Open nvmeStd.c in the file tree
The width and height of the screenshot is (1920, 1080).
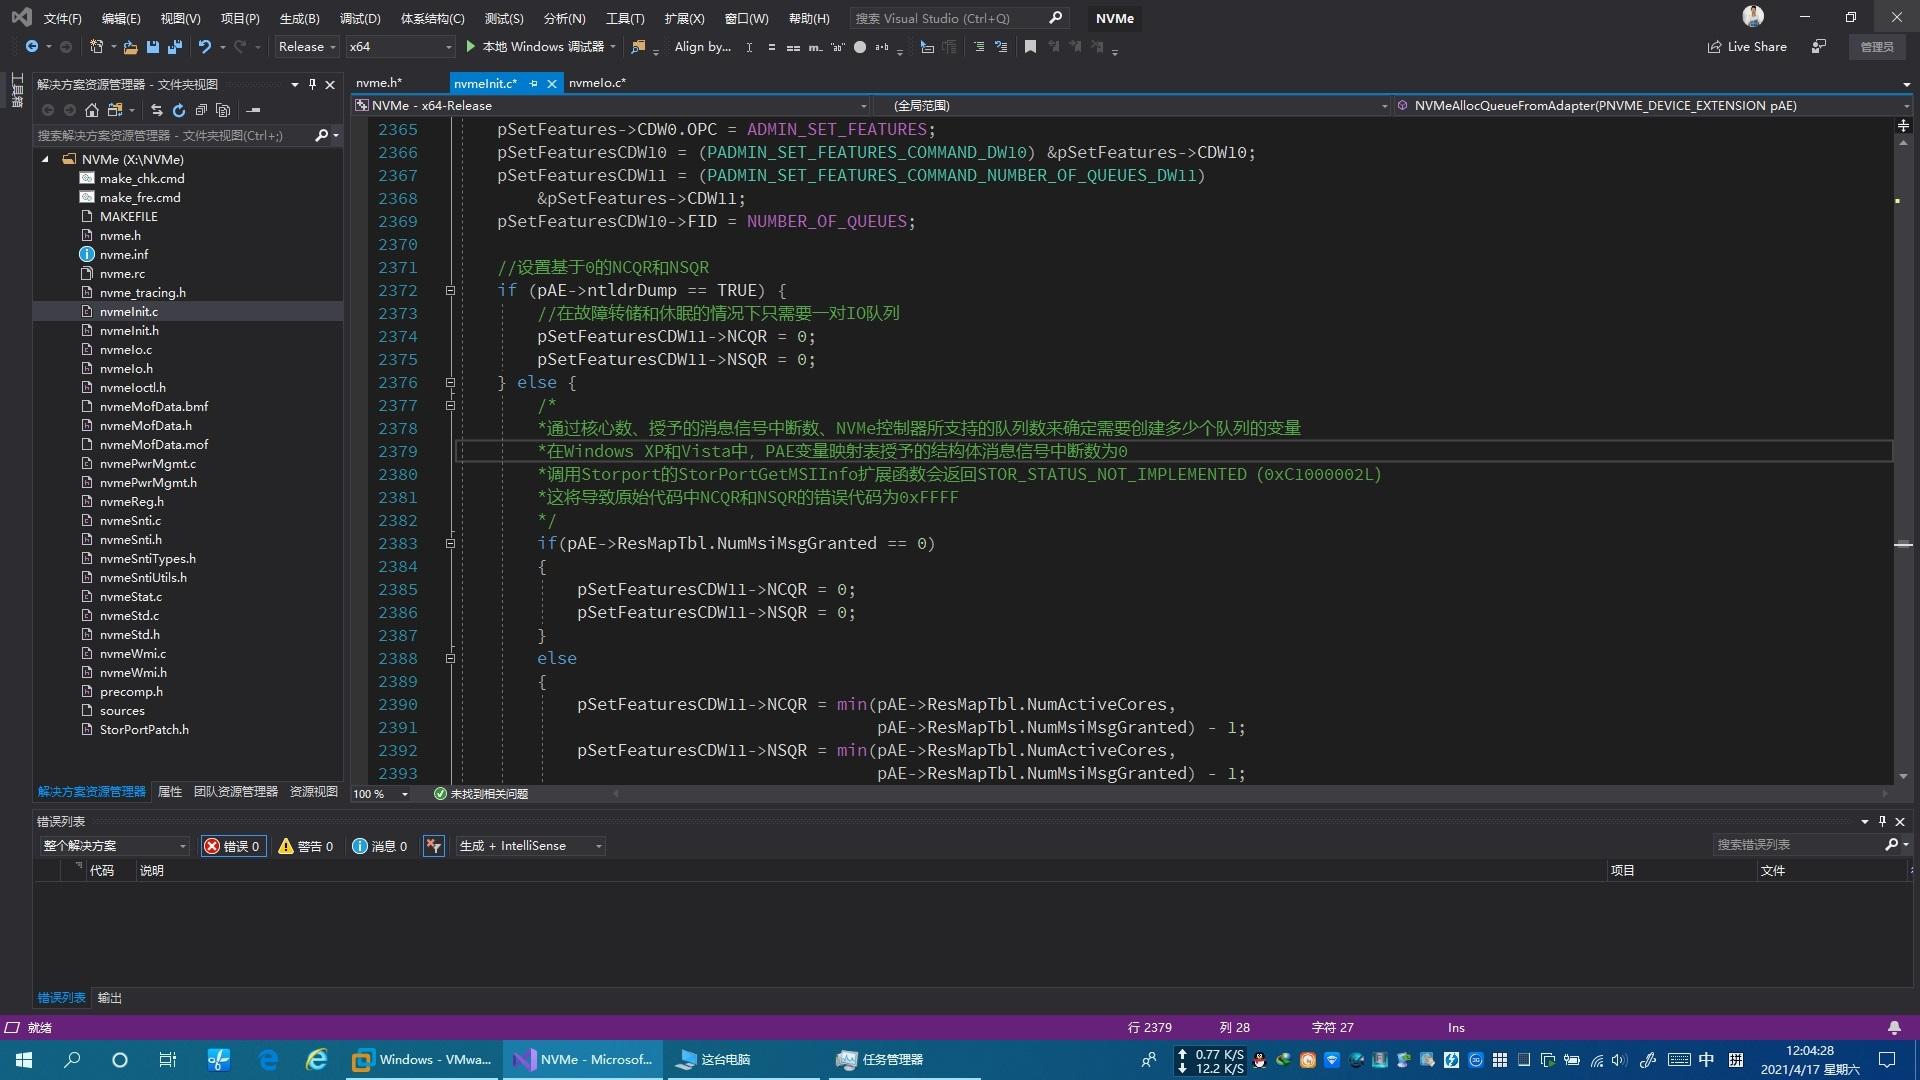click(129, 616)
